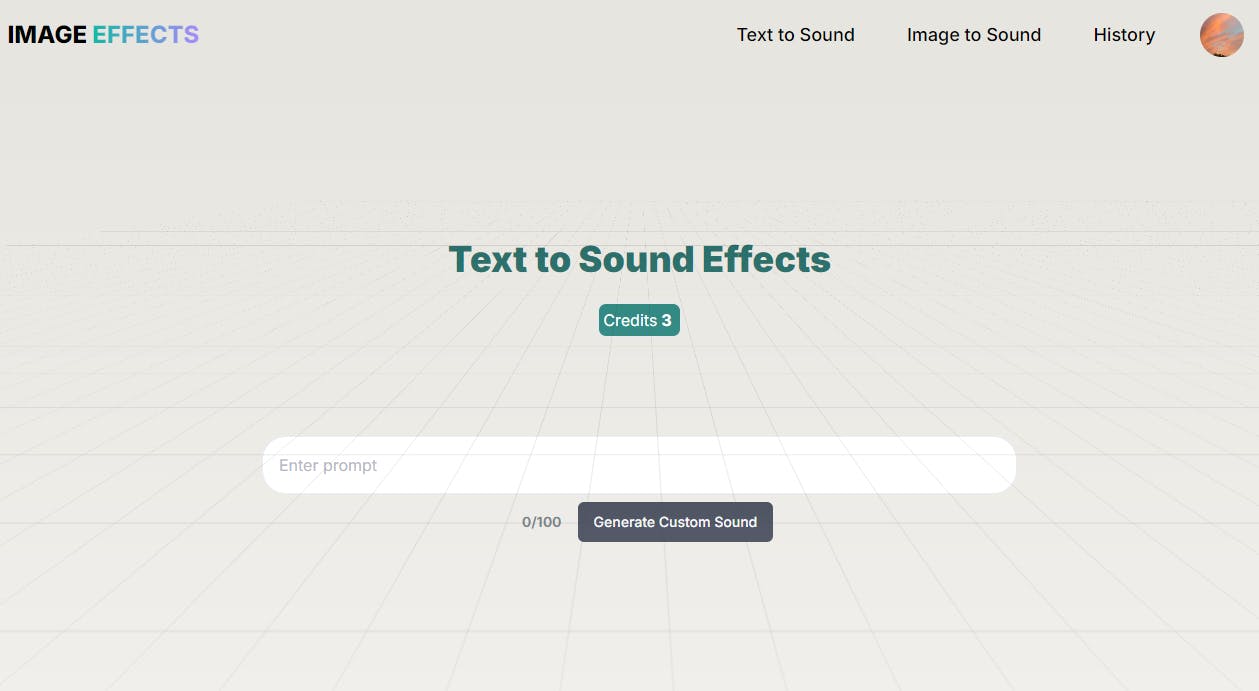This screenshot has height=691, width=1259.
Task: Click the Credits 3 badge
Action: click(639, 320)
